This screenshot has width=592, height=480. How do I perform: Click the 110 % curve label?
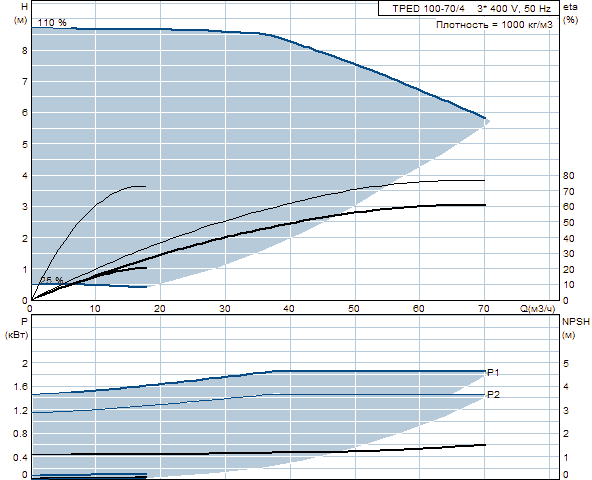(x=52, y=23)
